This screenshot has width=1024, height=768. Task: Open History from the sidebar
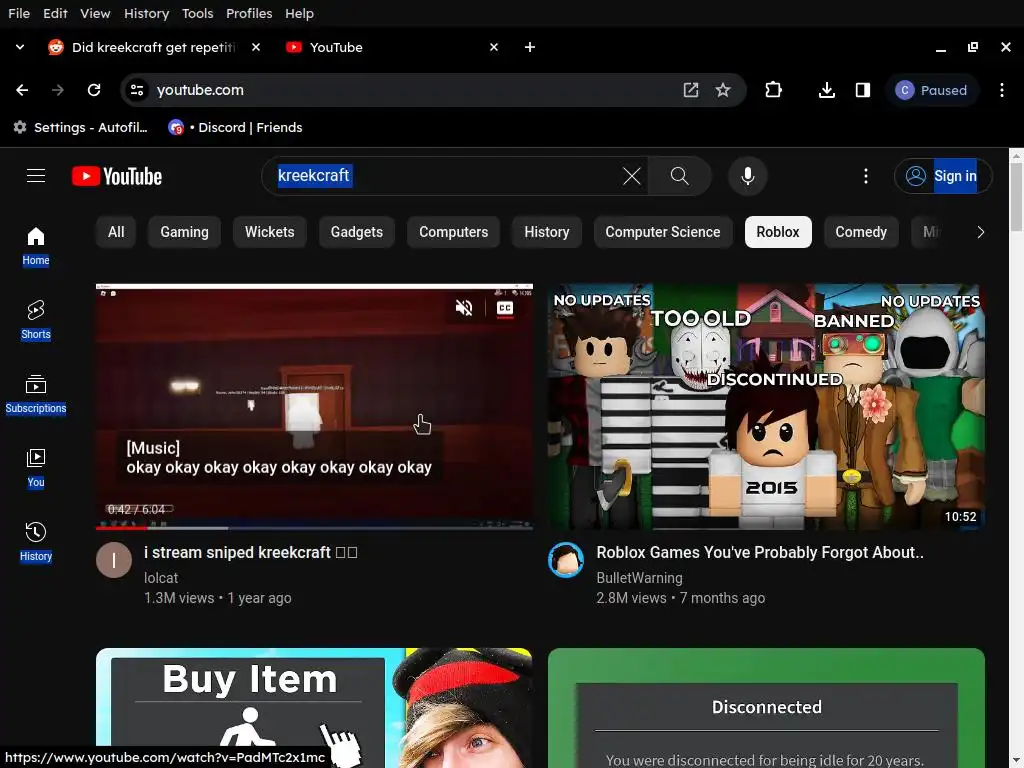(36, 542)
